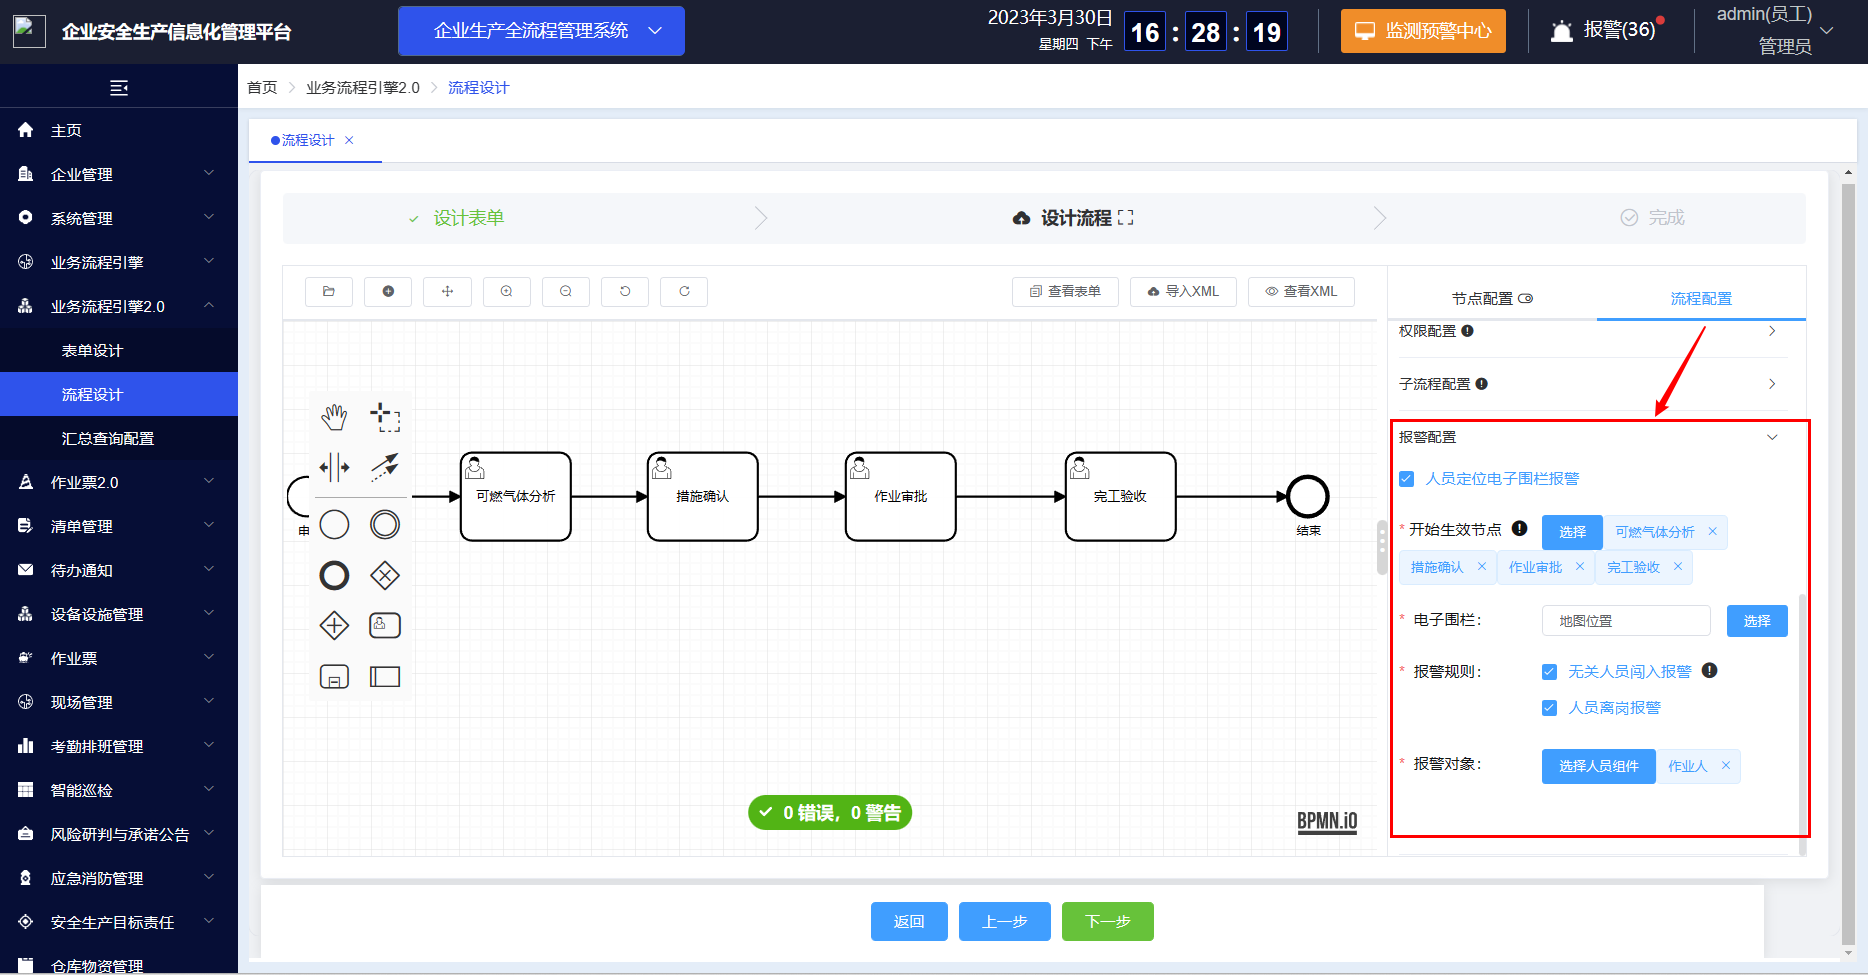
Task: Switch to 节点配置 tab
Action: tap(1492, 298)
